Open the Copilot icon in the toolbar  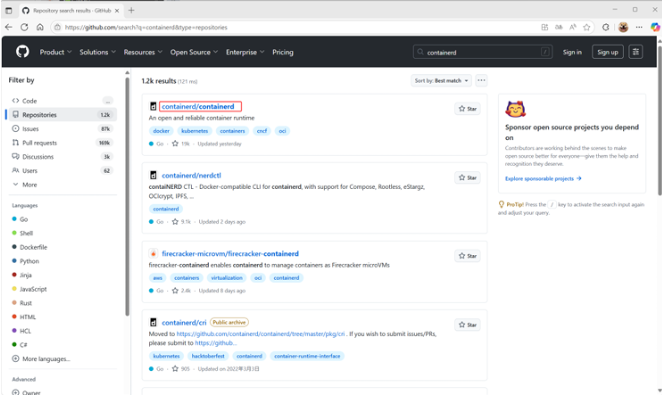[654, 27]
